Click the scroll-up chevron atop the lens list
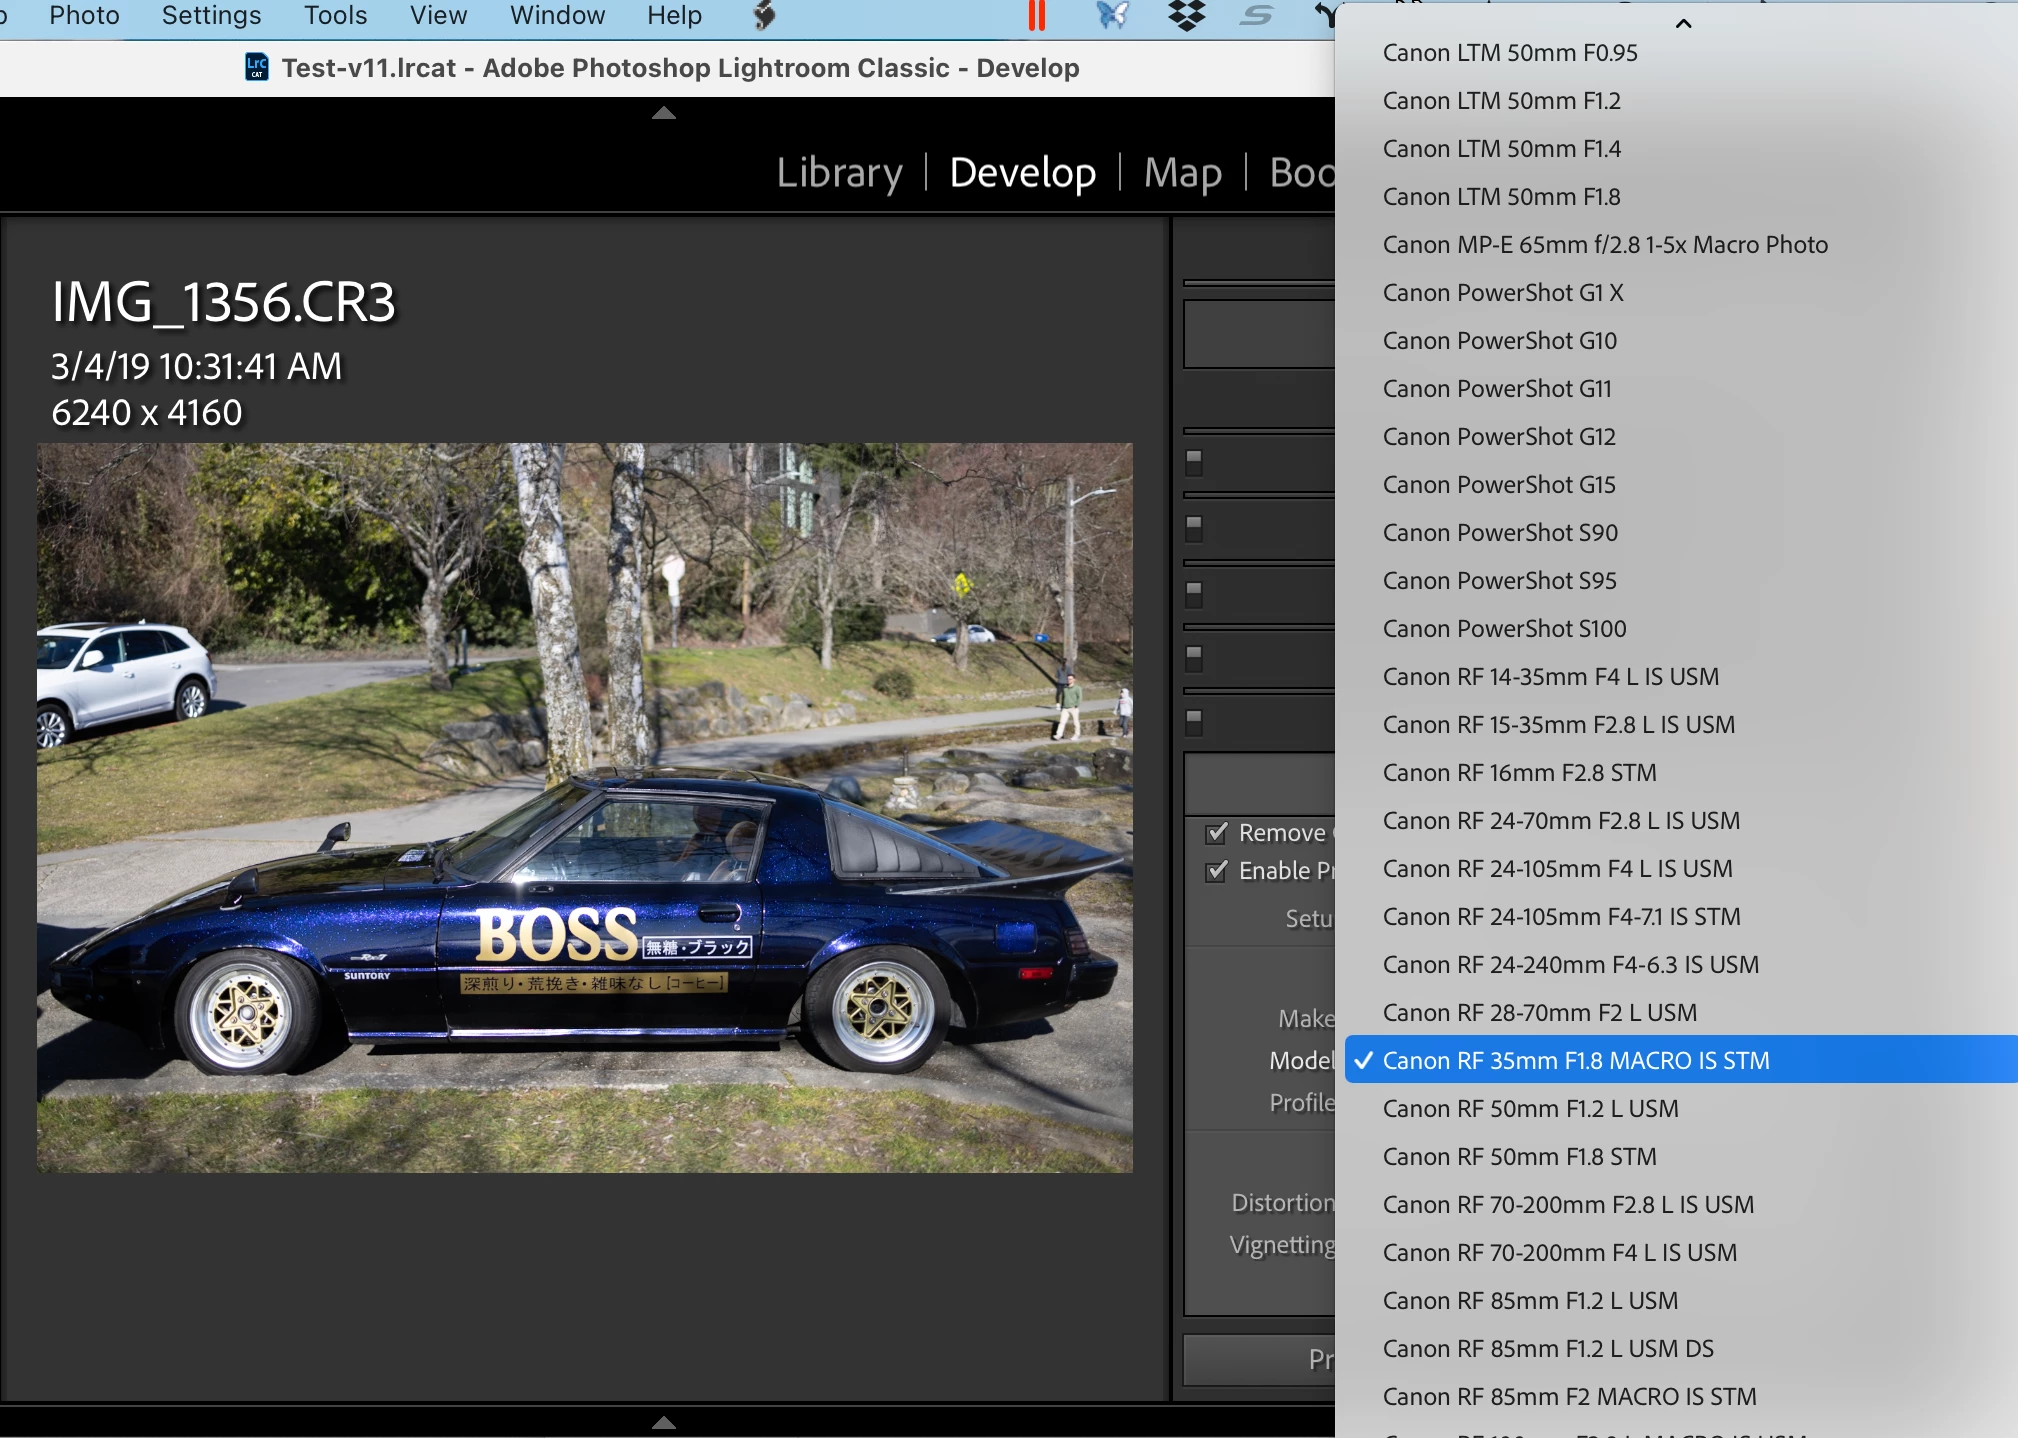 pyautogui.click(x=1683, y=23)
